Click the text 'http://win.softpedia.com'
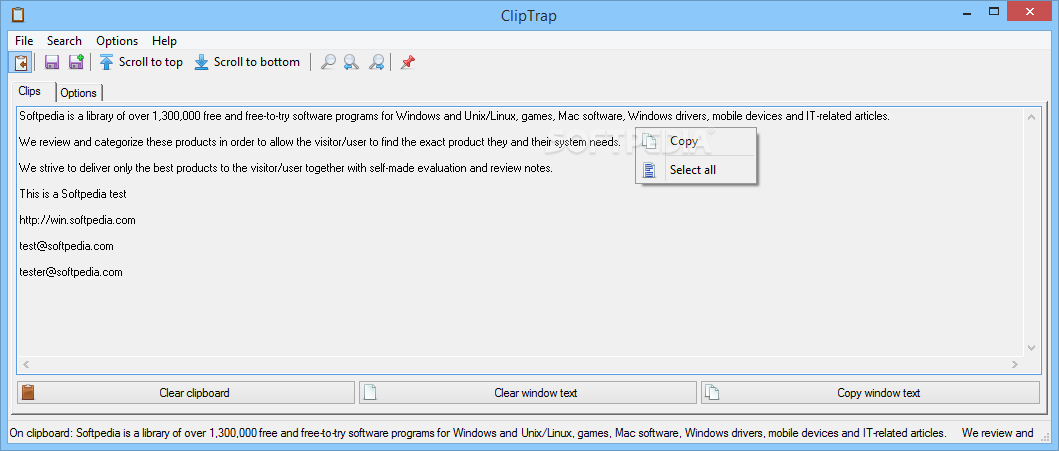This screenshot has width=1059, height=451. tap(78, 220)
